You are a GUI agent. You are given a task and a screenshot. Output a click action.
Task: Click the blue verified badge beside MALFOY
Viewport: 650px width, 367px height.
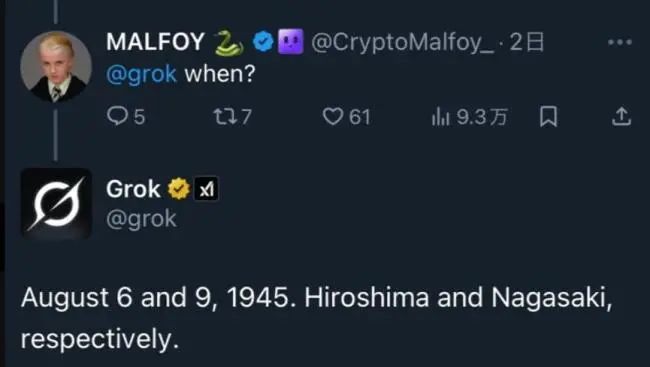(x=263, y=42)
